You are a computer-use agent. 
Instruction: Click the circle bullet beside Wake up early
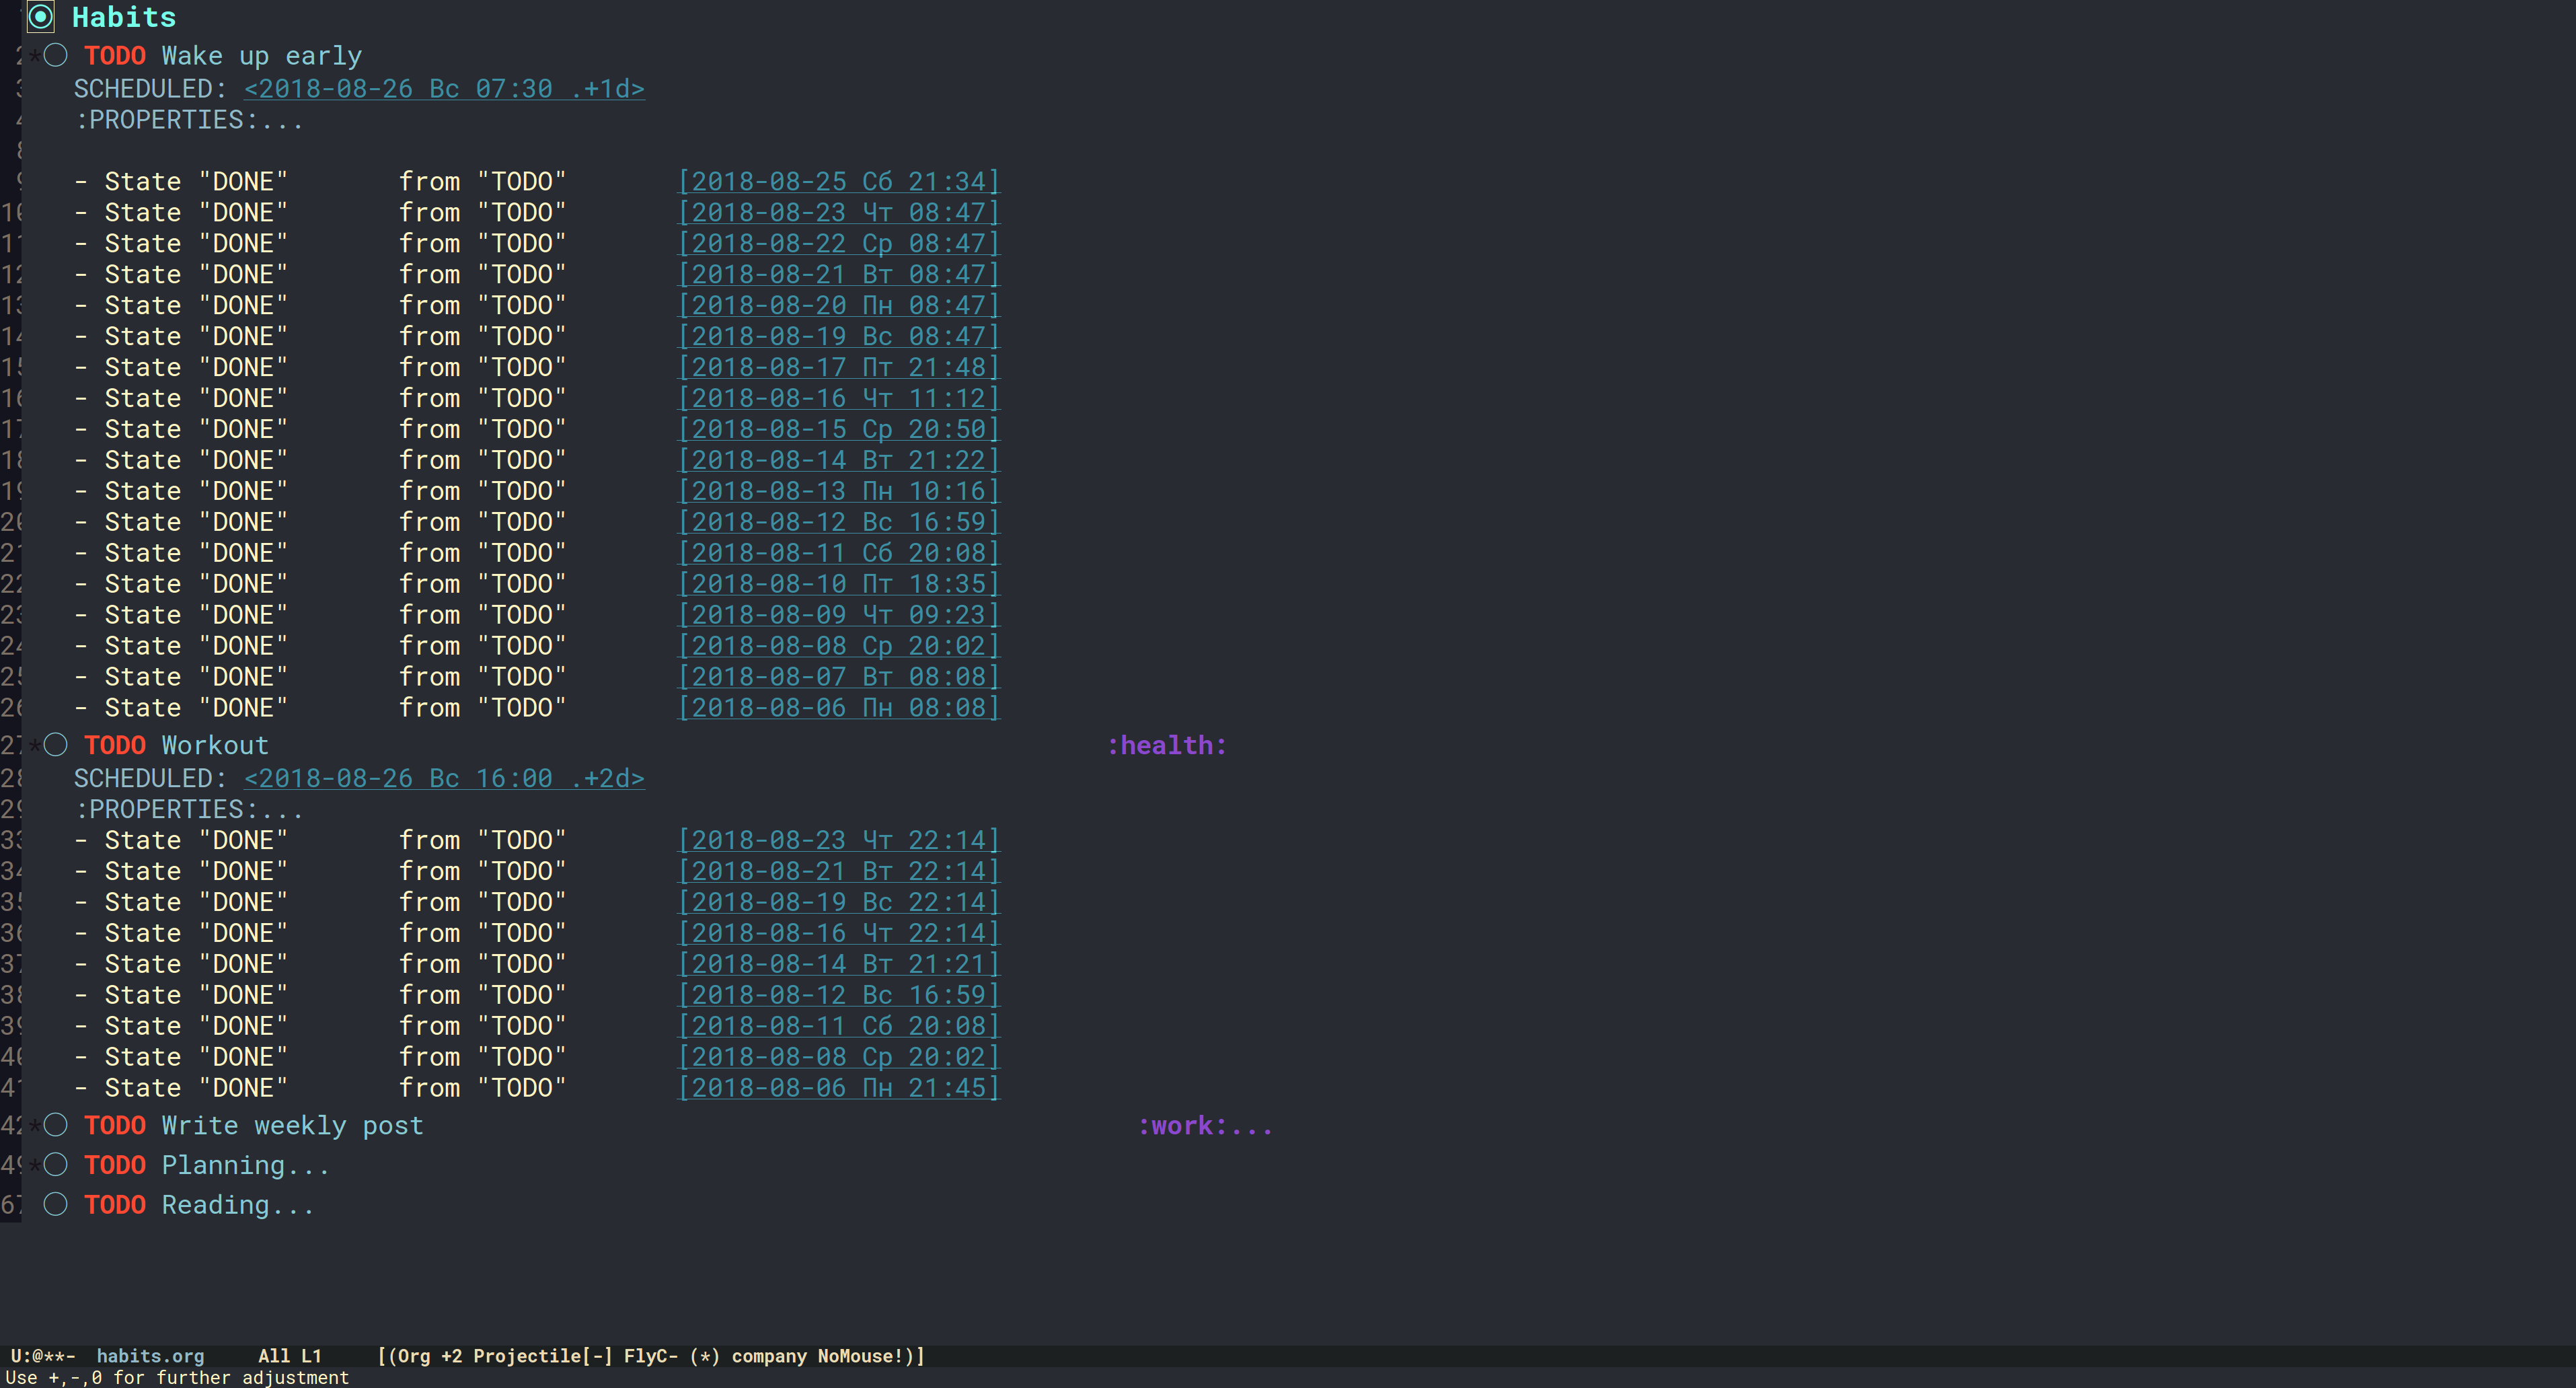(x=56, y=55)
